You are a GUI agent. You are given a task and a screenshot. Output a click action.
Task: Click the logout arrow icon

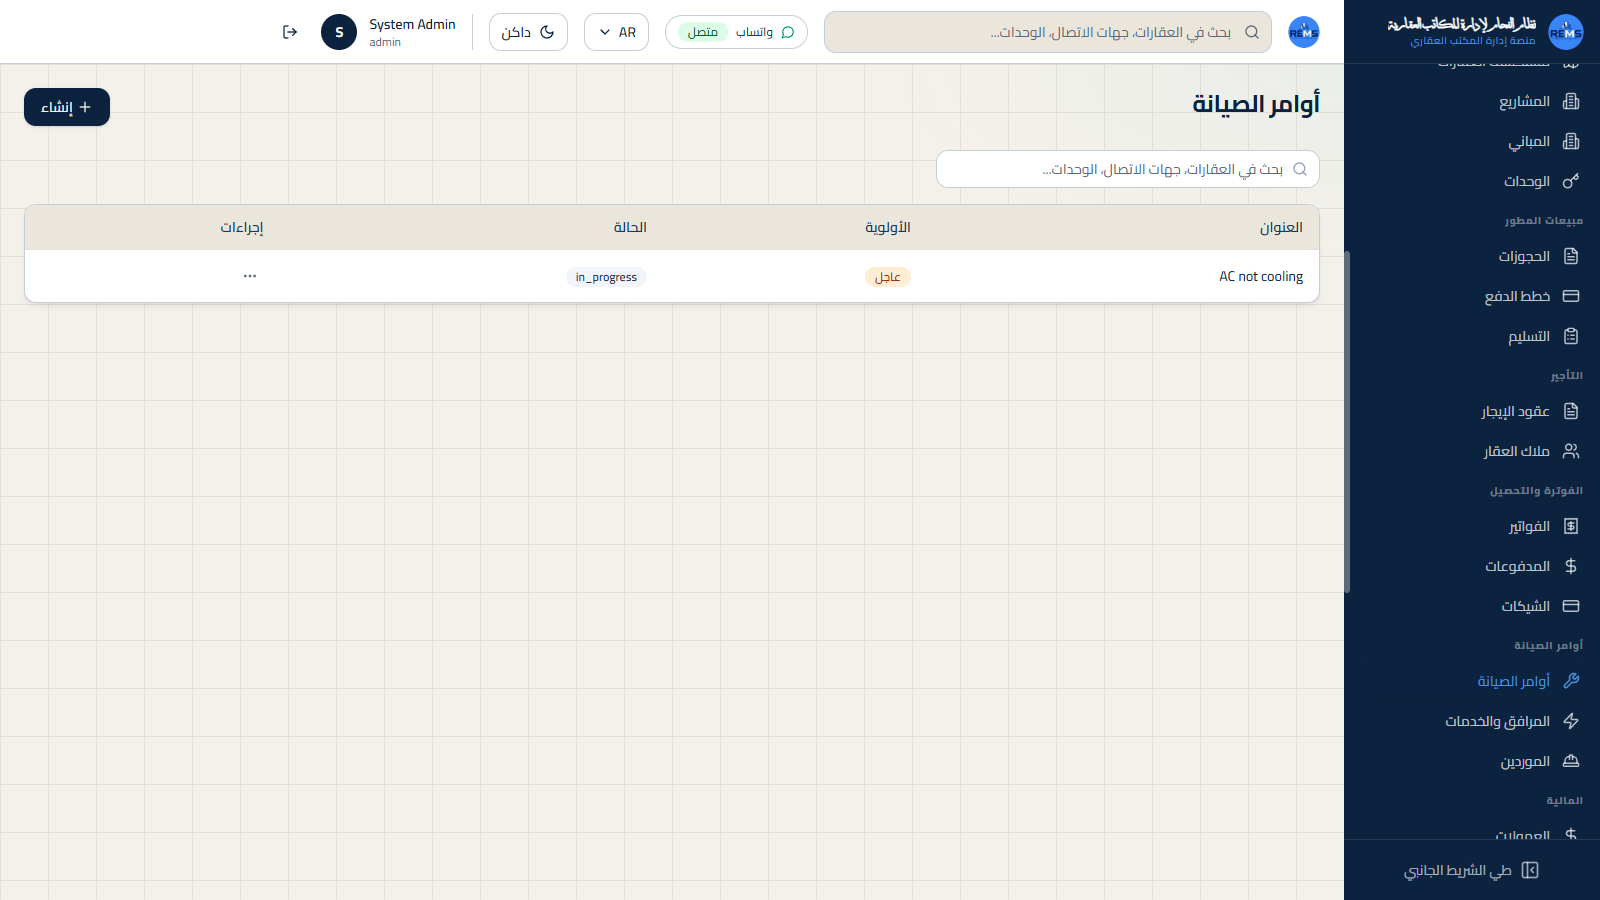pos(290,32)
